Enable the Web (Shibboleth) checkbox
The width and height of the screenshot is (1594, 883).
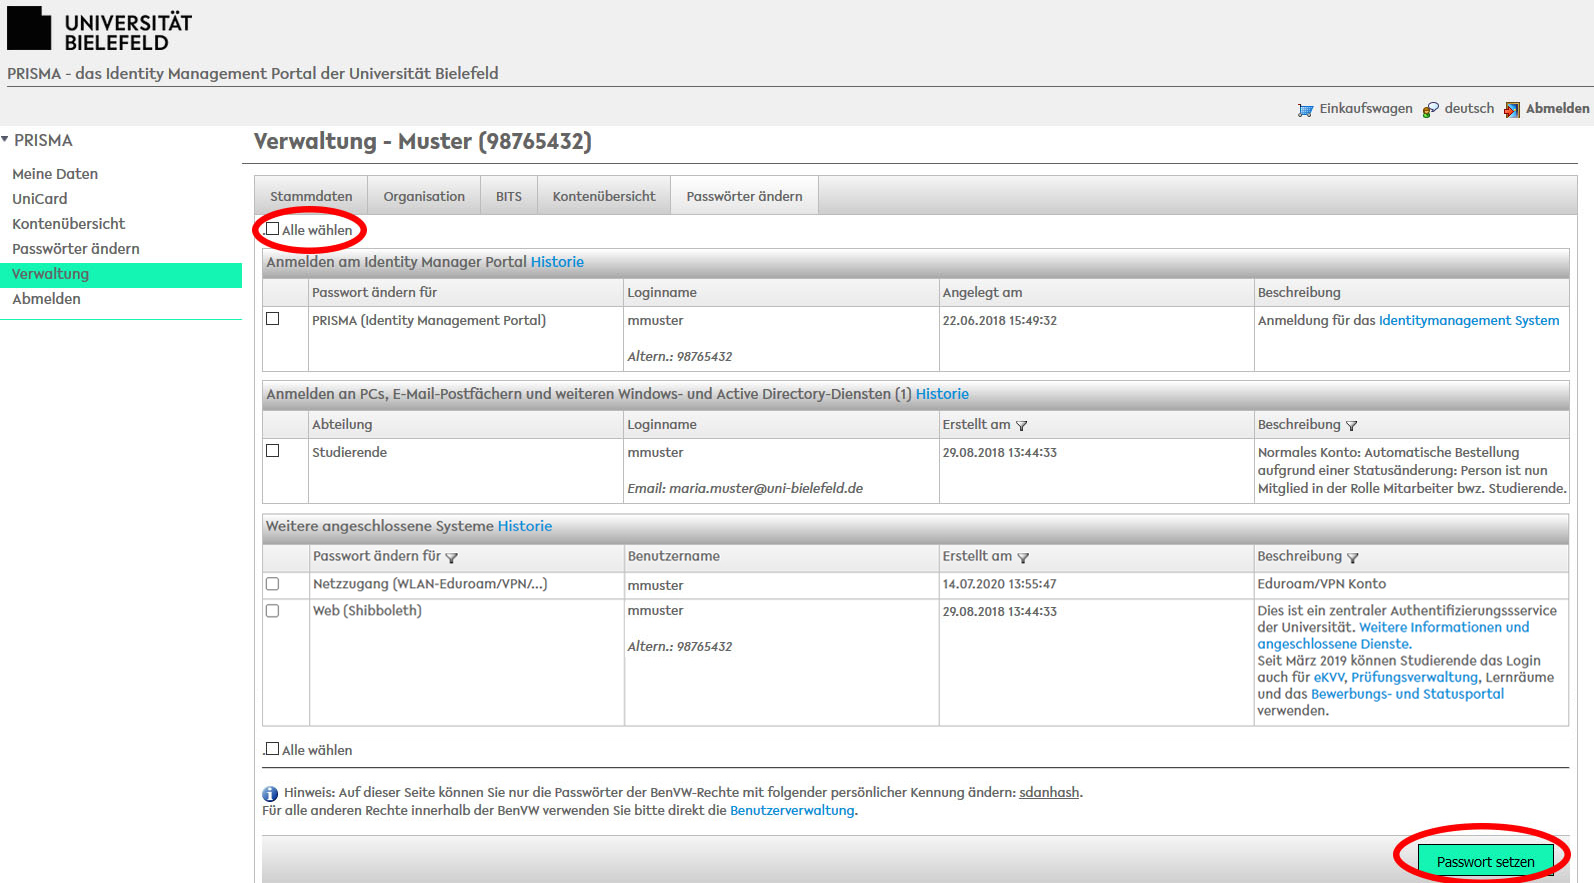tap(272, 611)
